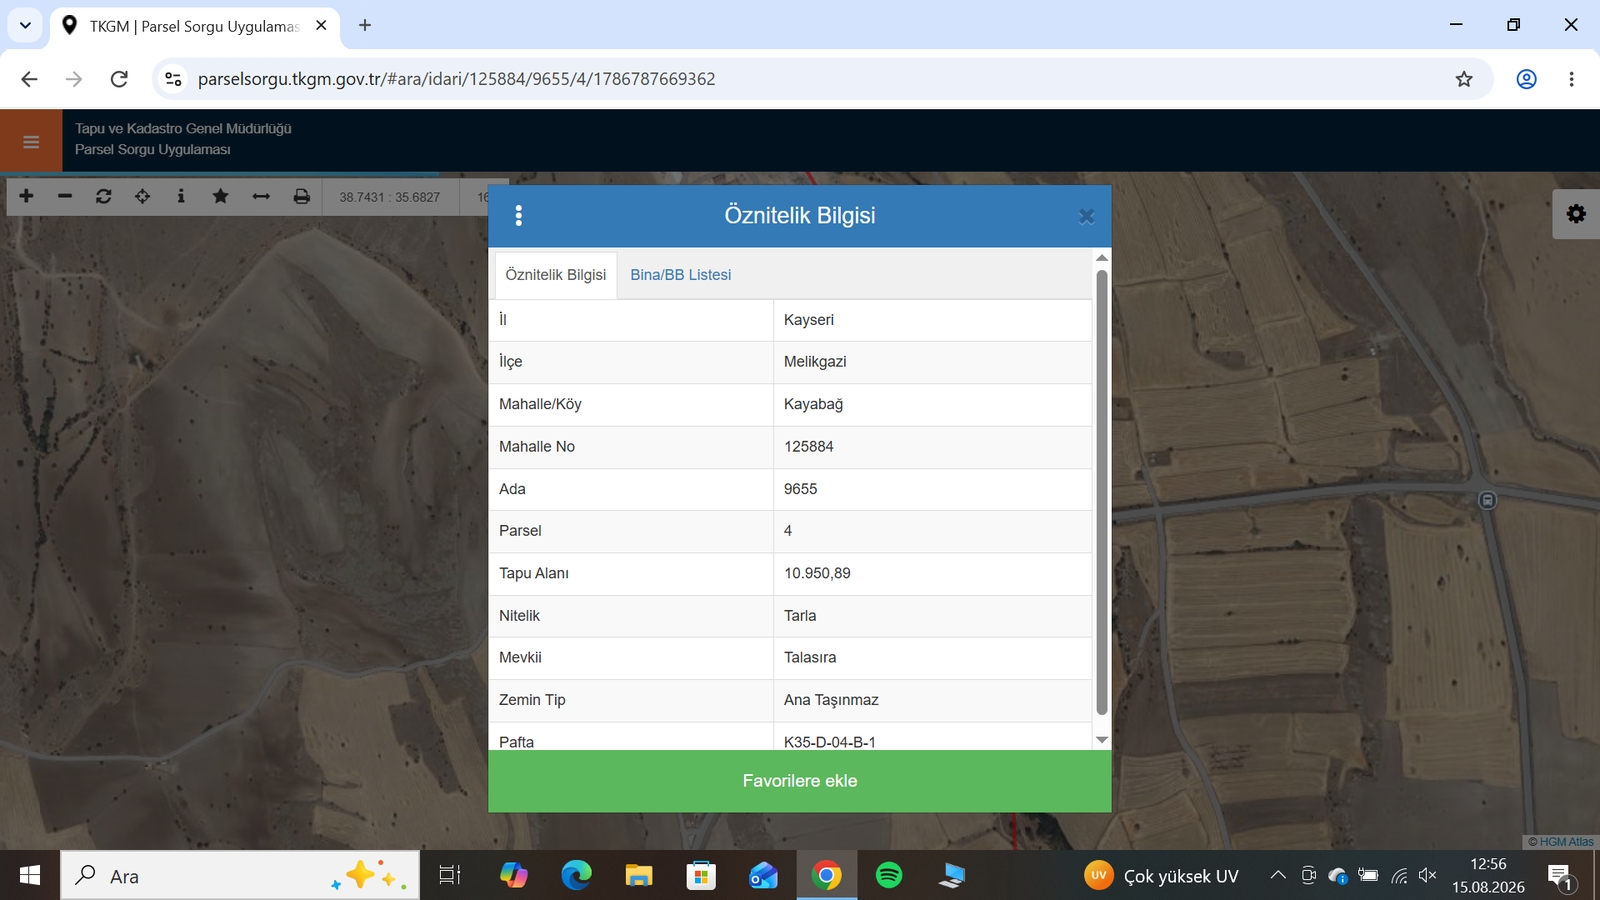Show hidden system tray icons
The height and width of the screenshot is (900, 1600).
click(1278, 876)
